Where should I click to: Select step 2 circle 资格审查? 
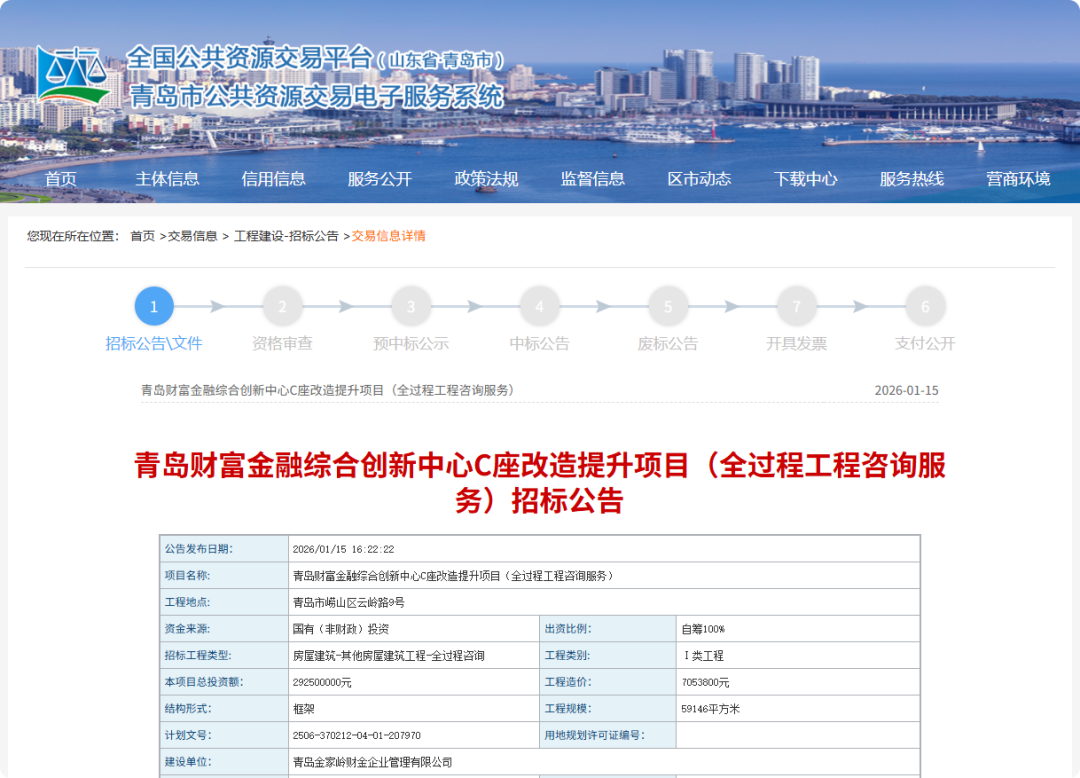coord(282,307)
